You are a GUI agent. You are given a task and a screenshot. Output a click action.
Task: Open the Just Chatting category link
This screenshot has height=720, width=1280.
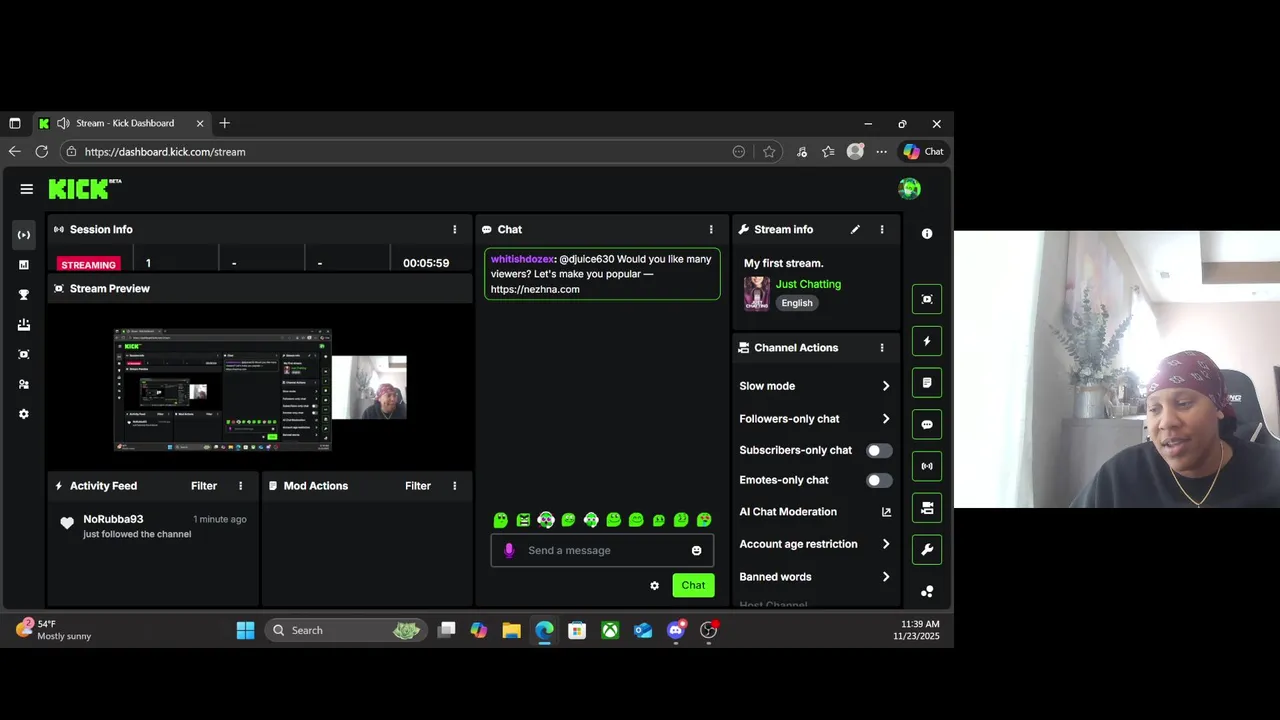click(x=808, y=284)
